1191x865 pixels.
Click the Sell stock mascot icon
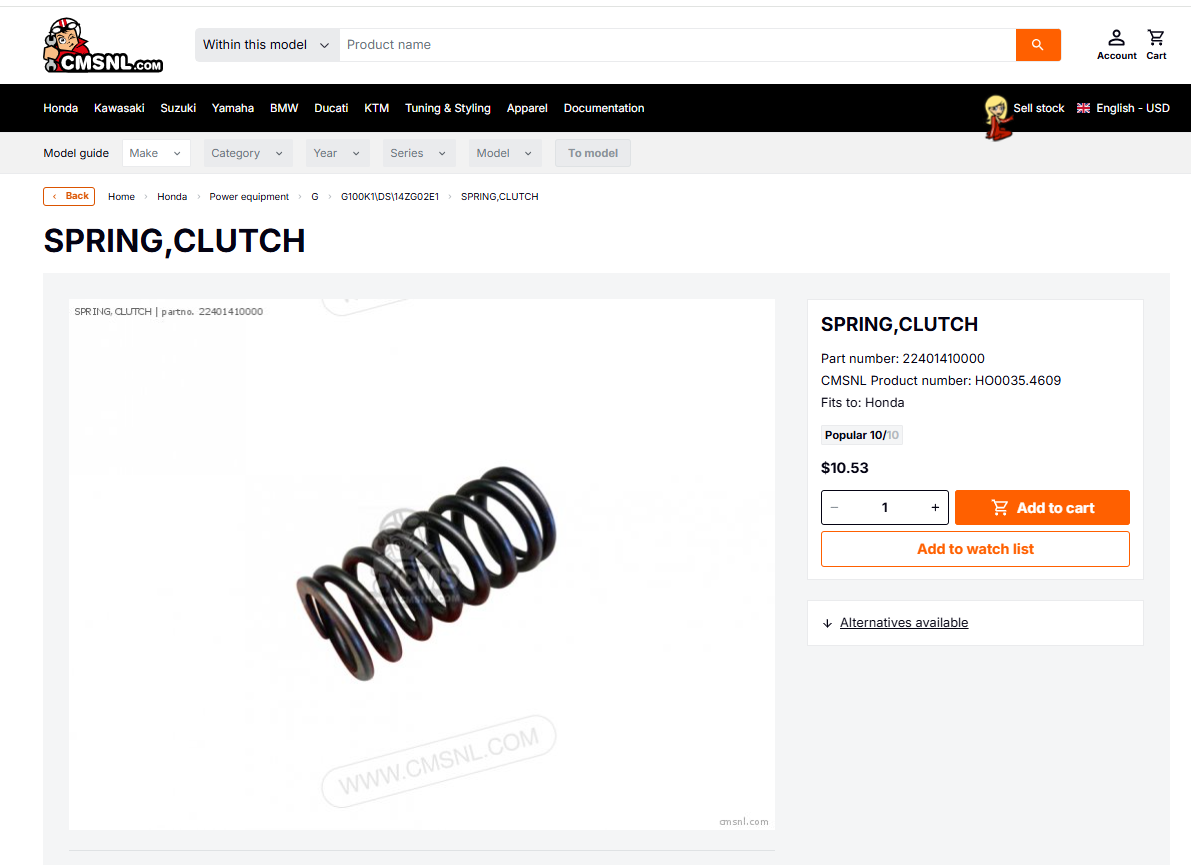coord(997,117)
